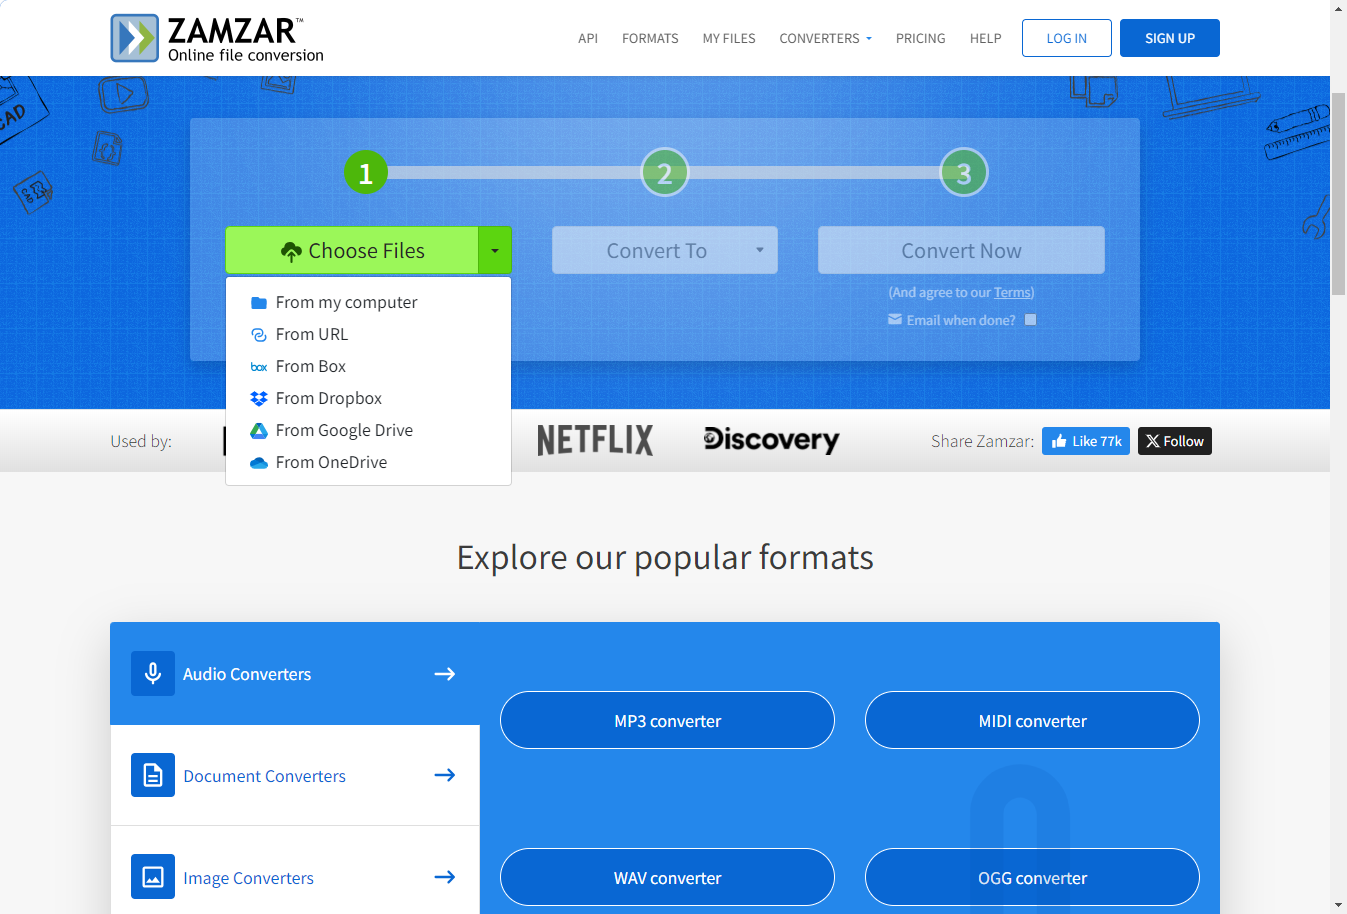Screen dimensions: 1347x914
Task: Click the Dropbox icon in the dropdown
Action: point(259,398)
